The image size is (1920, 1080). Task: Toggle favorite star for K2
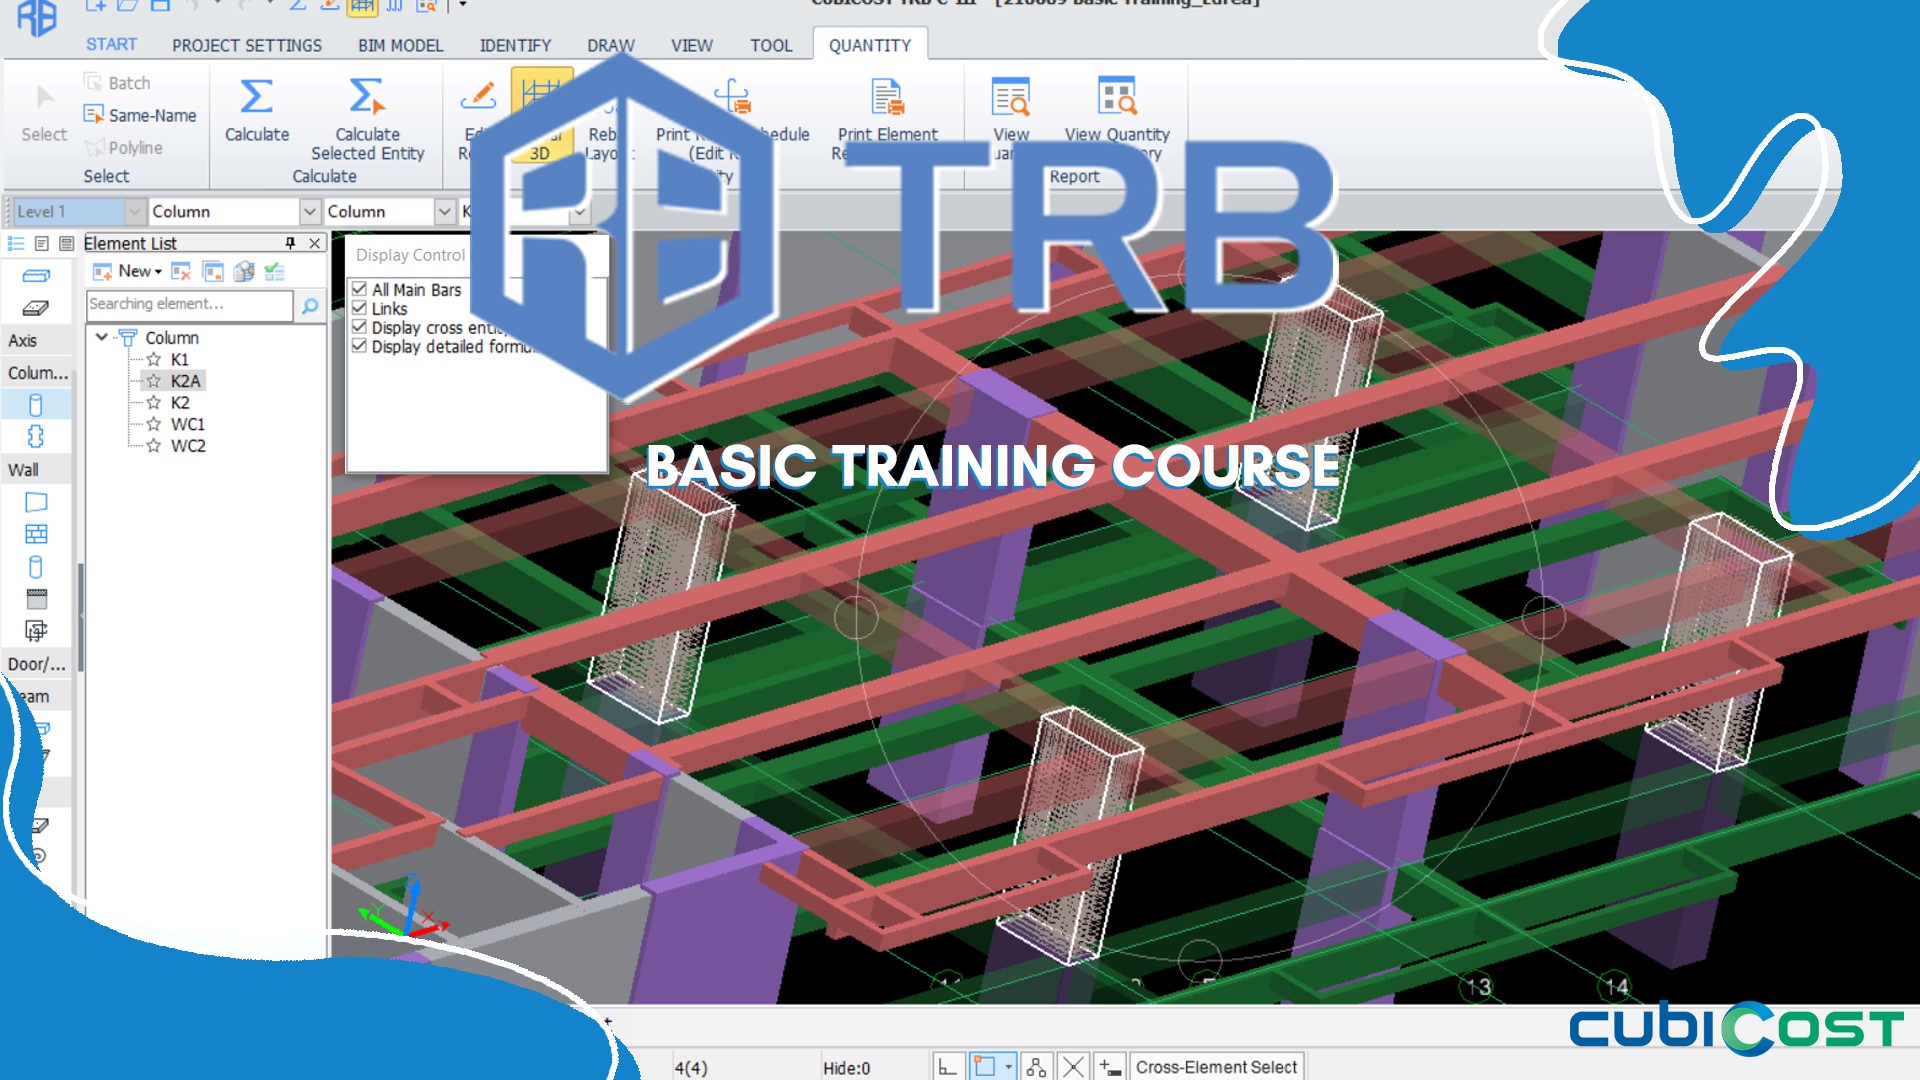[153, 402]
